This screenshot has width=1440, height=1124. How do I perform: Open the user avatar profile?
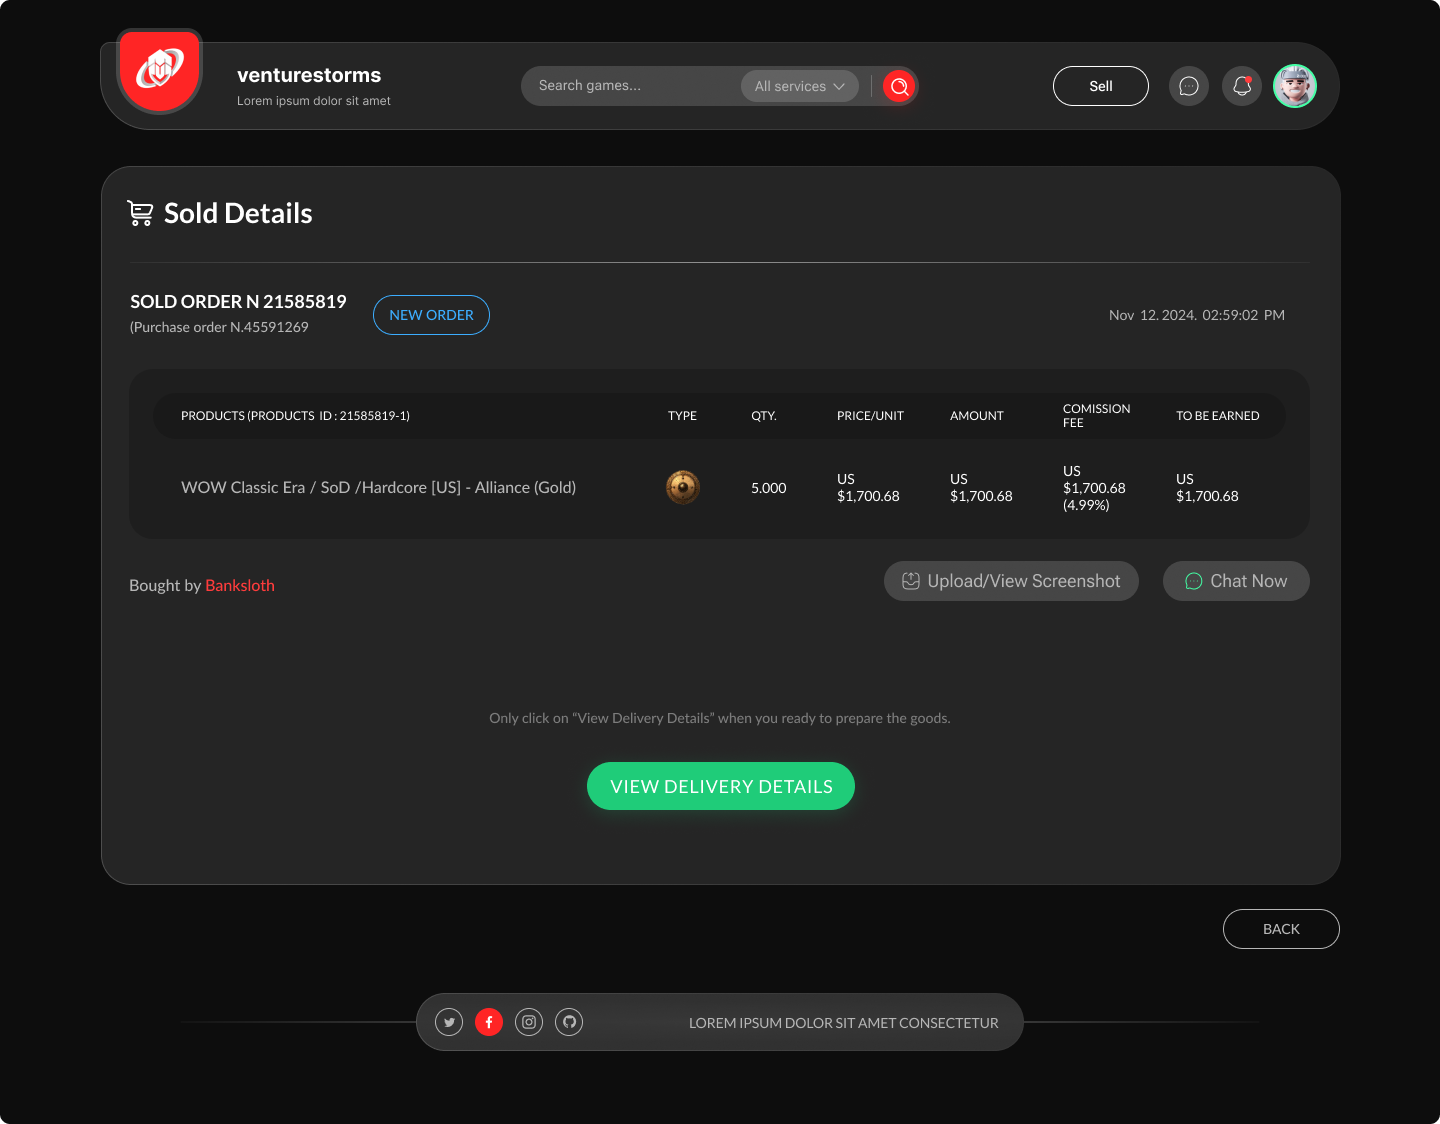pyautogui.click(x=1295, y=86)
